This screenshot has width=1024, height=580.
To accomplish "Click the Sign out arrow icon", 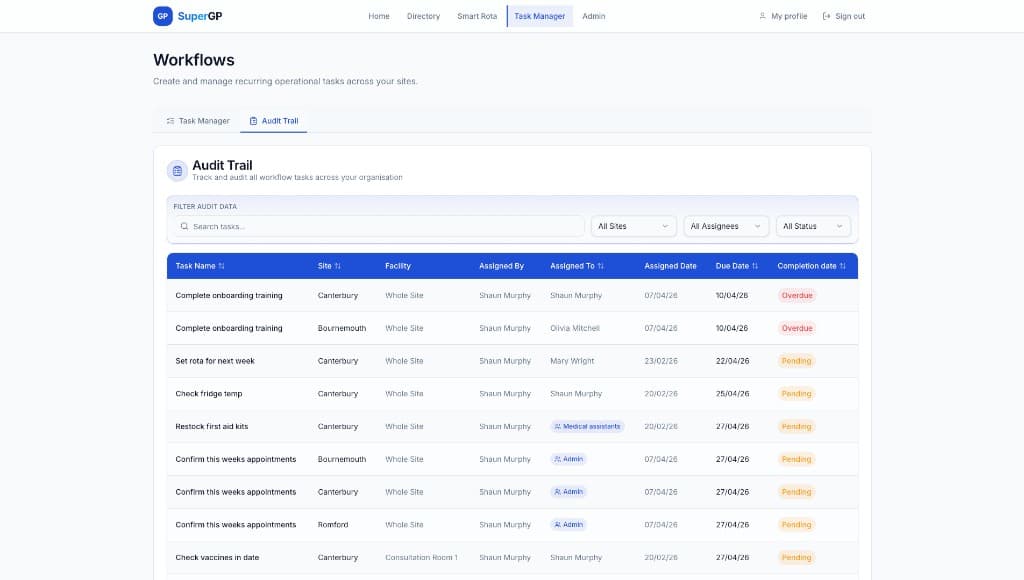I will coord(826,16).
